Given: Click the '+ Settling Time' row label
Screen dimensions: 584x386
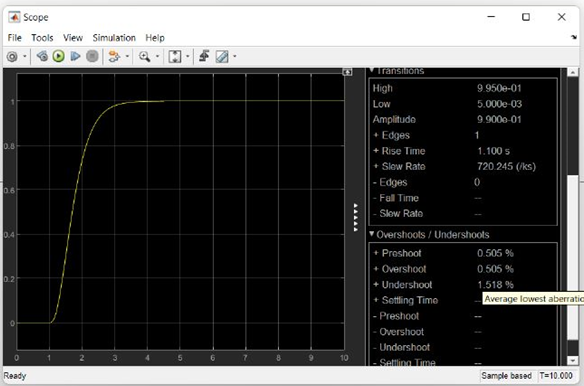Looking at the screenshot, I should point(406,300).
